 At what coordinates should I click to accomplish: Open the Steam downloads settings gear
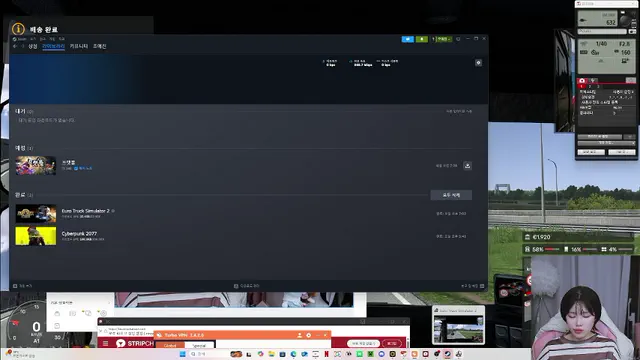pos(478,63)
